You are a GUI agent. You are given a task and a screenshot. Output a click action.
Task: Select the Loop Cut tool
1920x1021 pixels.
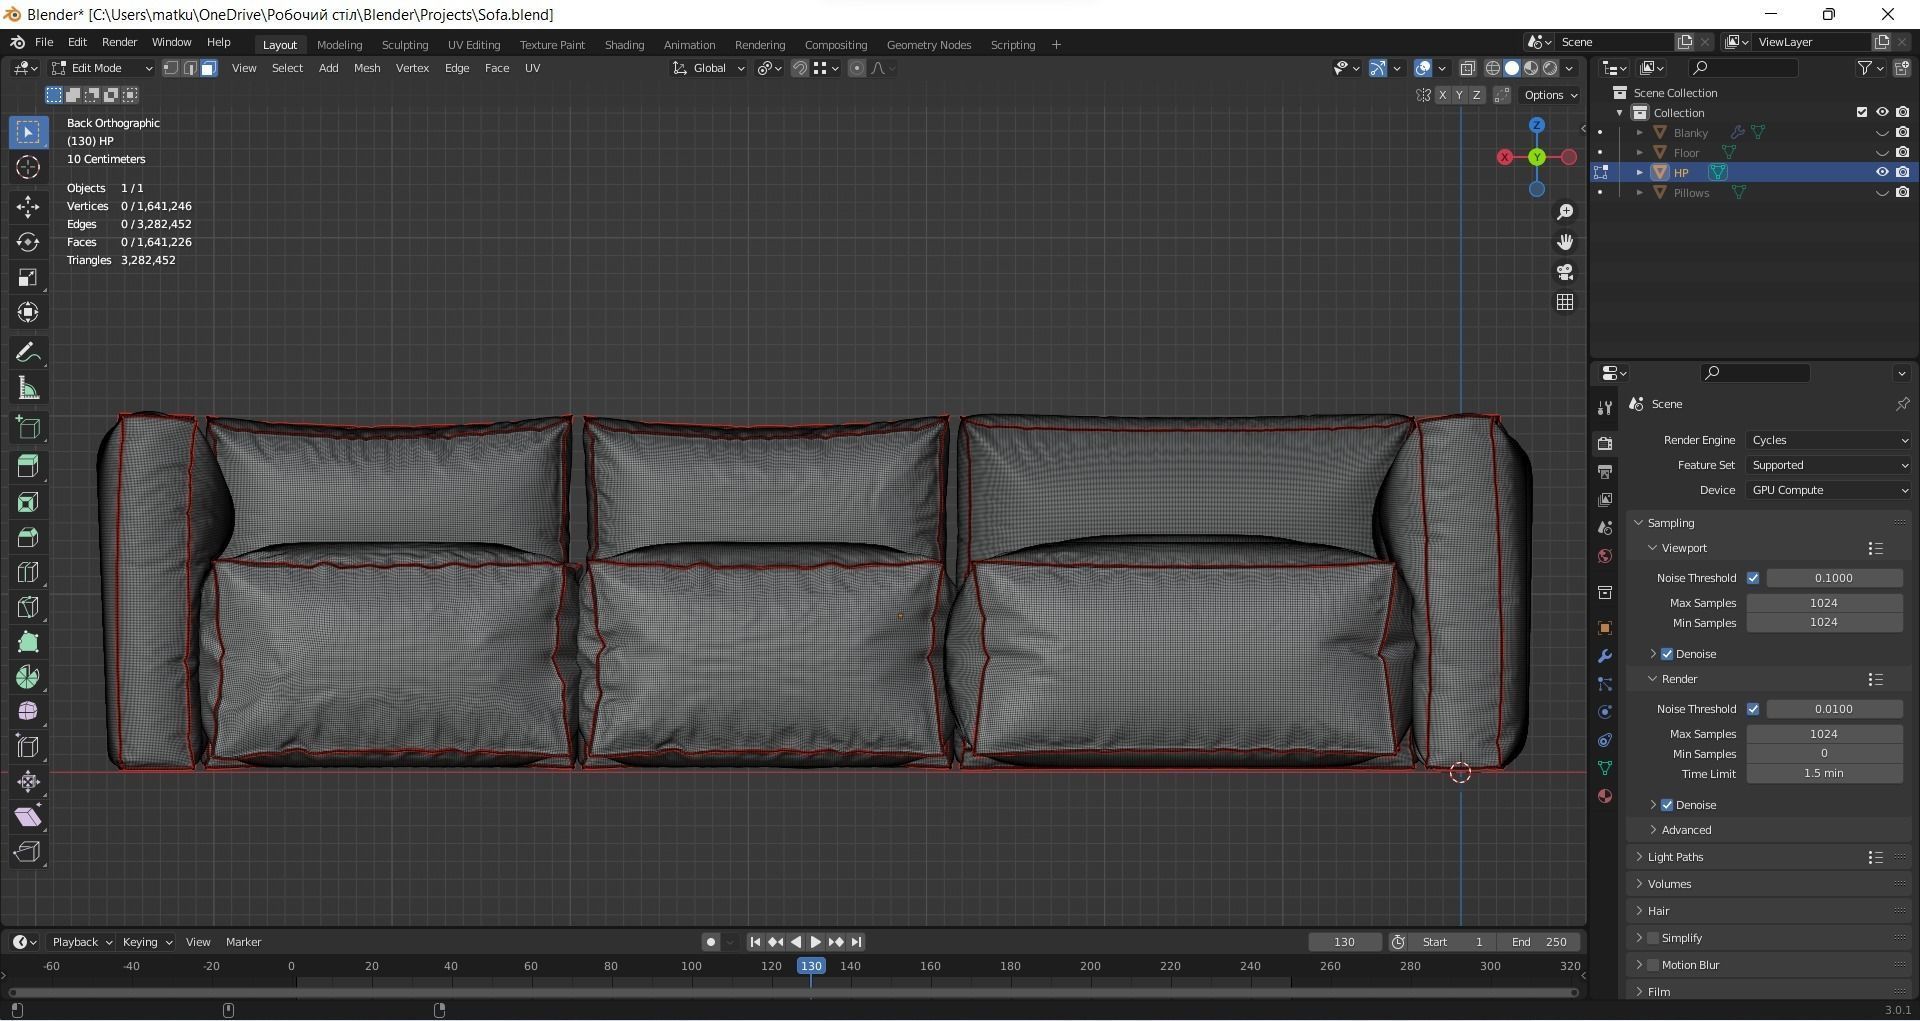pos(28,572)
